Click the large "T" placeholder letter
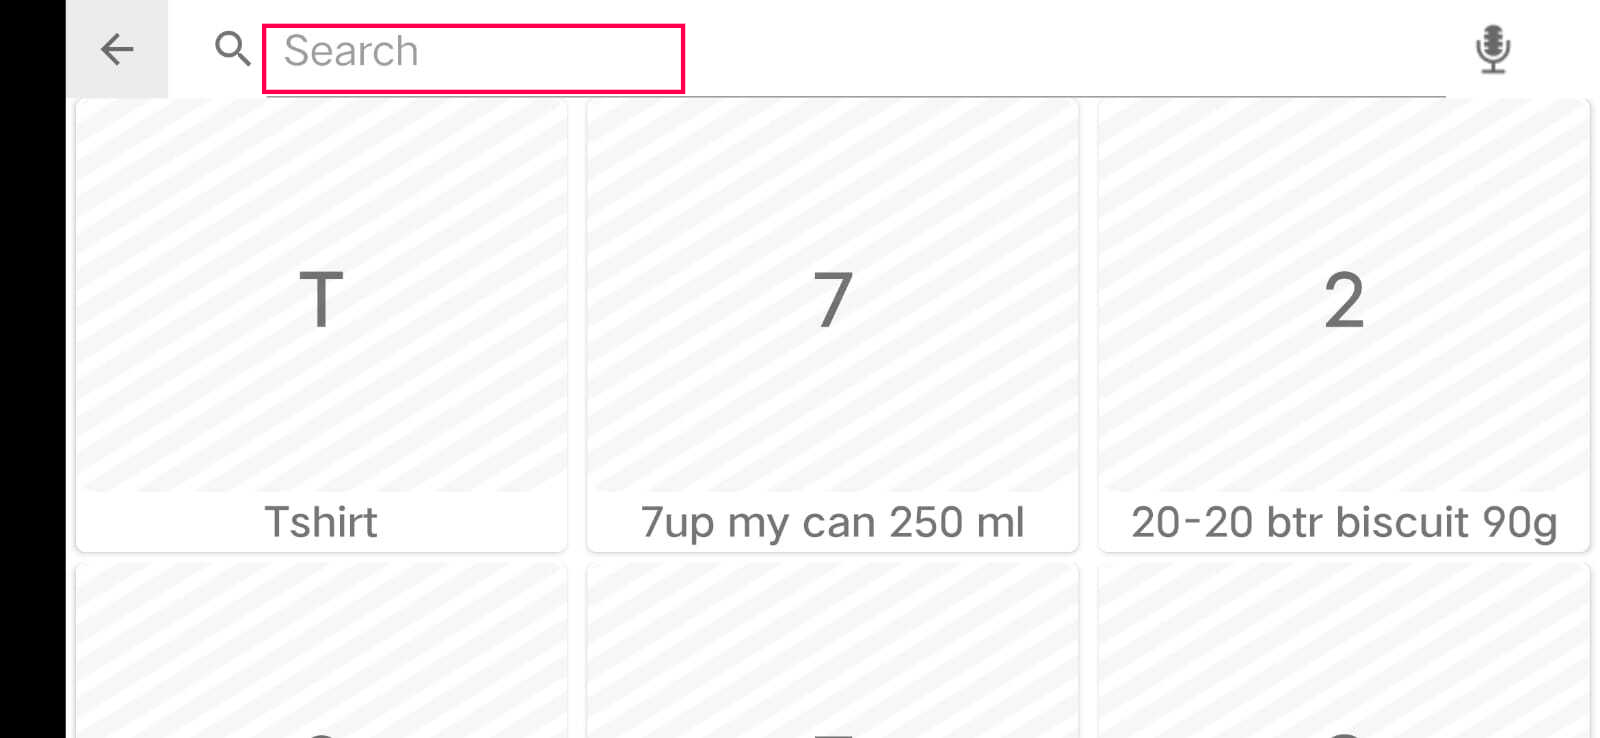Image resolution: width=1600 pixels, height=738 pixels. pos(321,300)
